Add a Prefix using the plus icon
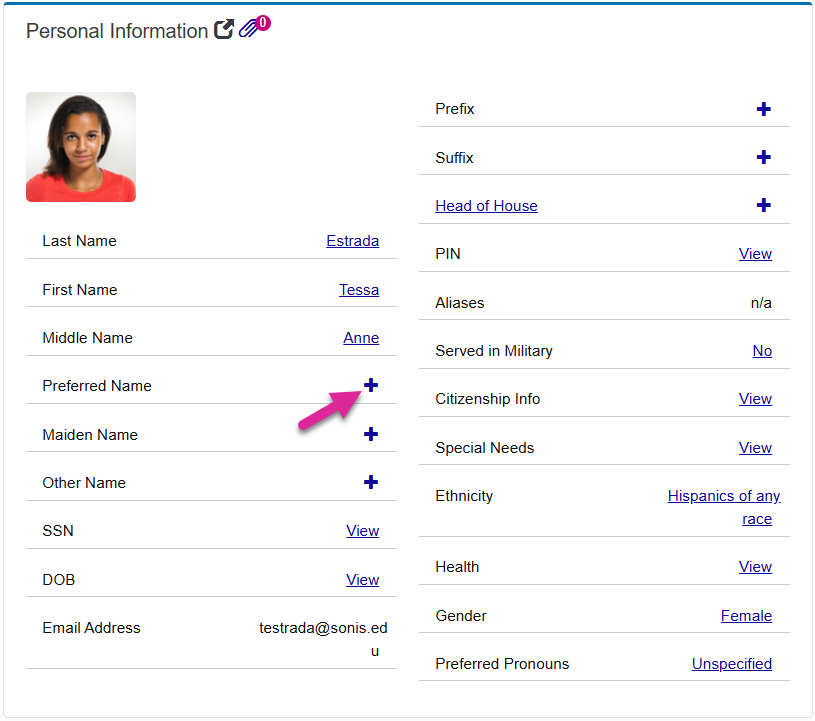815x721 pixels. point(764,109)
